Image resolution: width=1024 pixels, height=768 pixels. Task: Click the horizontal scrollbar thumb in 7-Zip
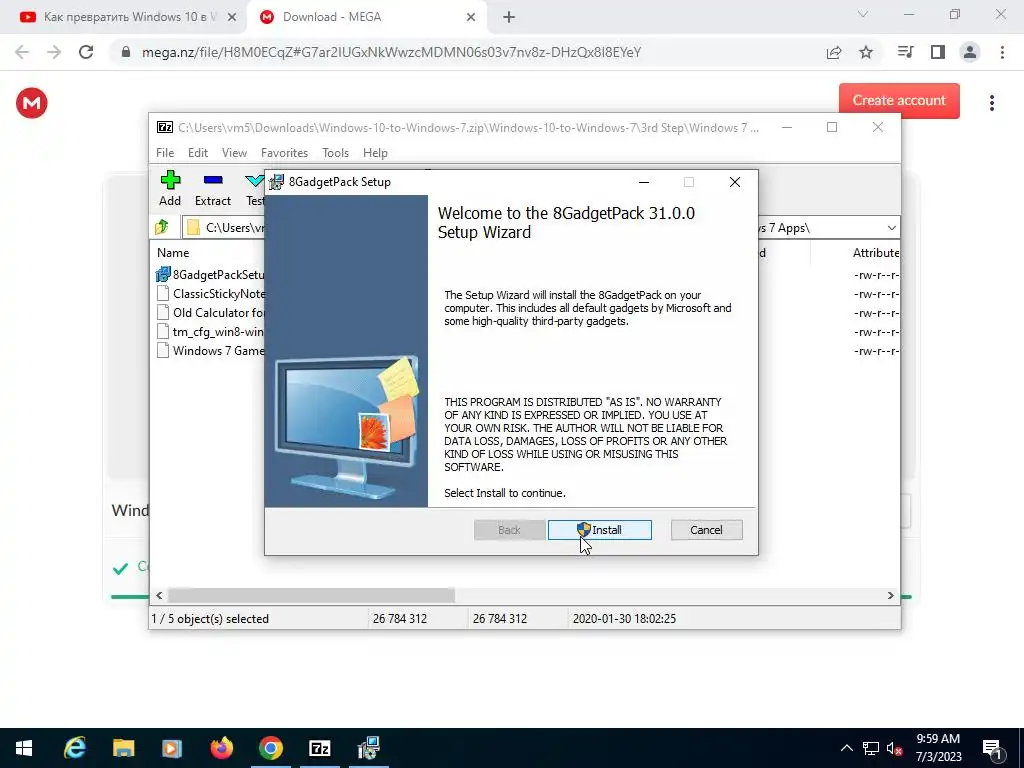[x=312, y=596]
